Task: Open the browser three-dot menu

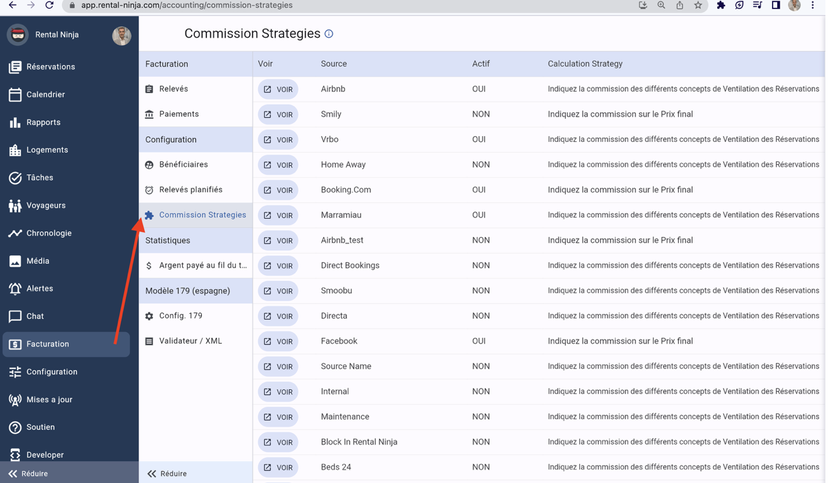Action: click(813, 5)
